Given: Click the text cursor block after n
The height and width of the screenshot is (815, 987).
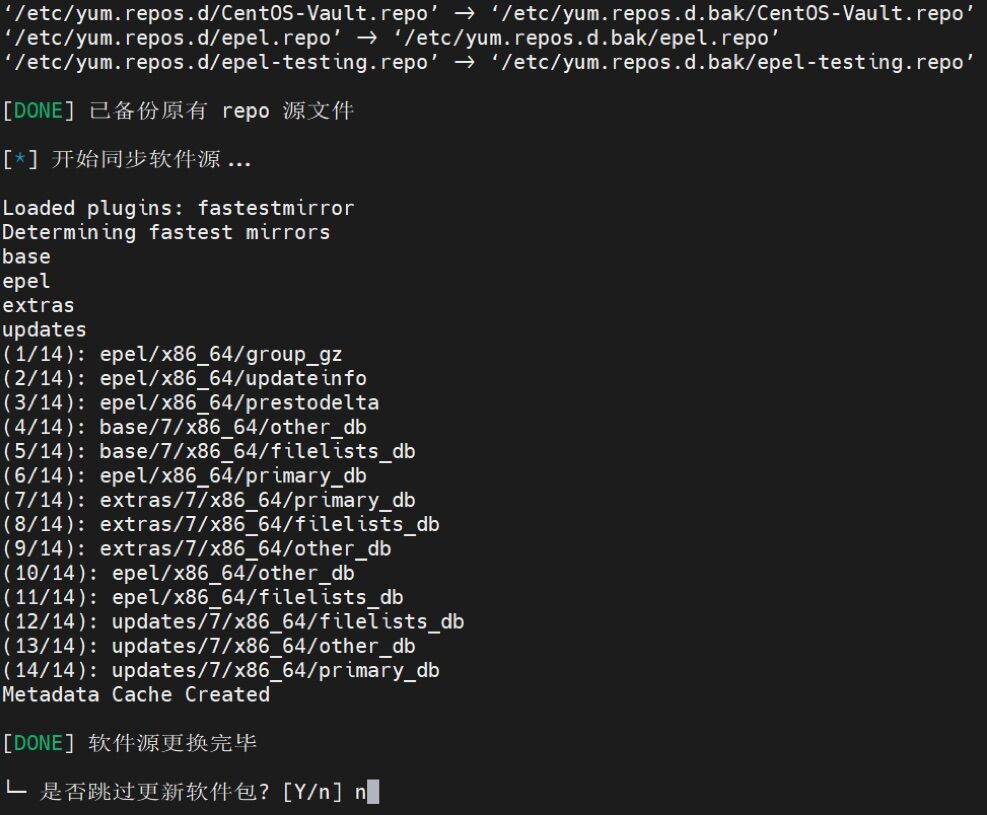Looking at the screenshot, I should (373, 792).
